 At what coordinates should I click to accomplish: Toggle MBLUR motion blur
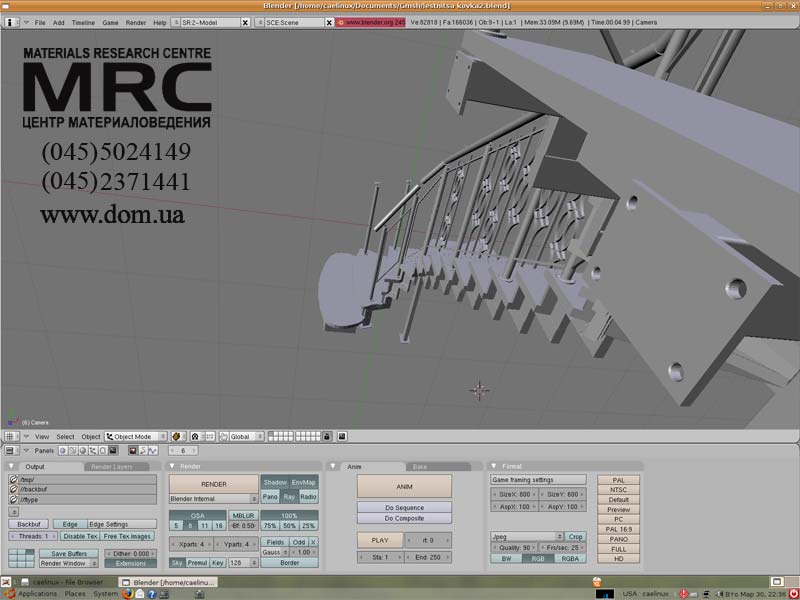pos(243,516)
